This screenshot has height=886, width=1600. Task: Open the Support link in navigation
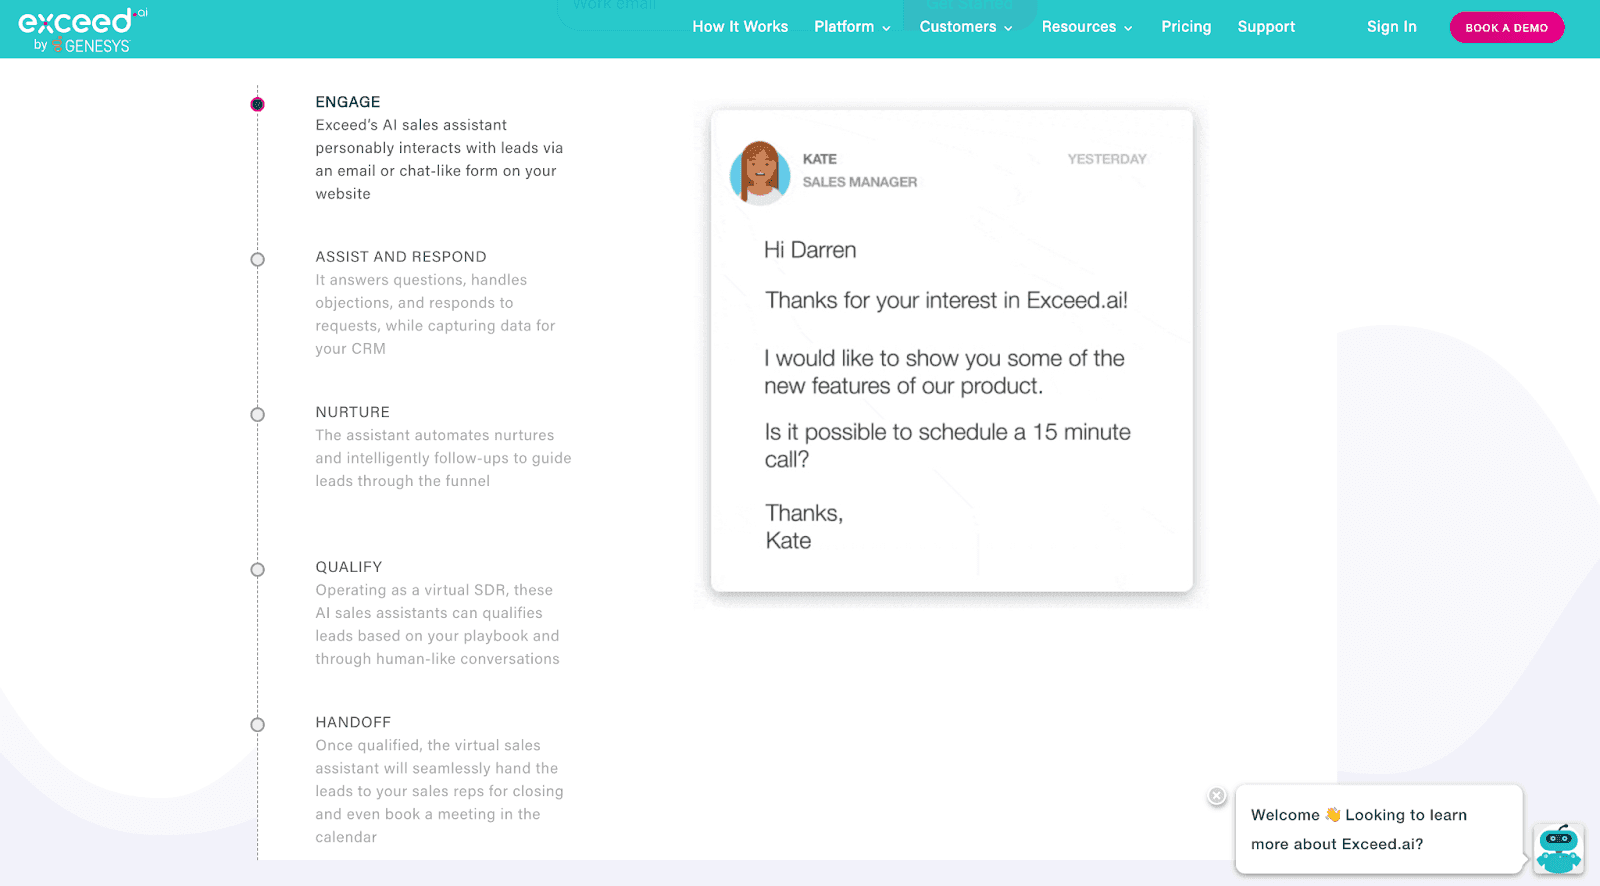(x=1266, y=27)
